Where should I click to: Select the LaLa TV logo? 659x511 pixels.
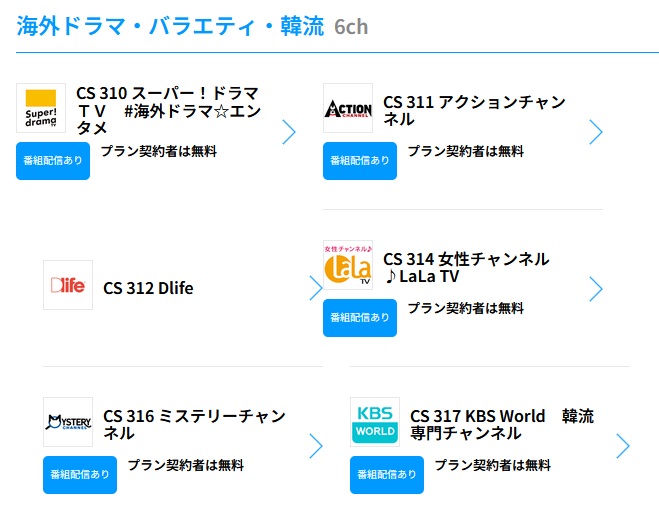pyautogui.click(x=348, y=265)
